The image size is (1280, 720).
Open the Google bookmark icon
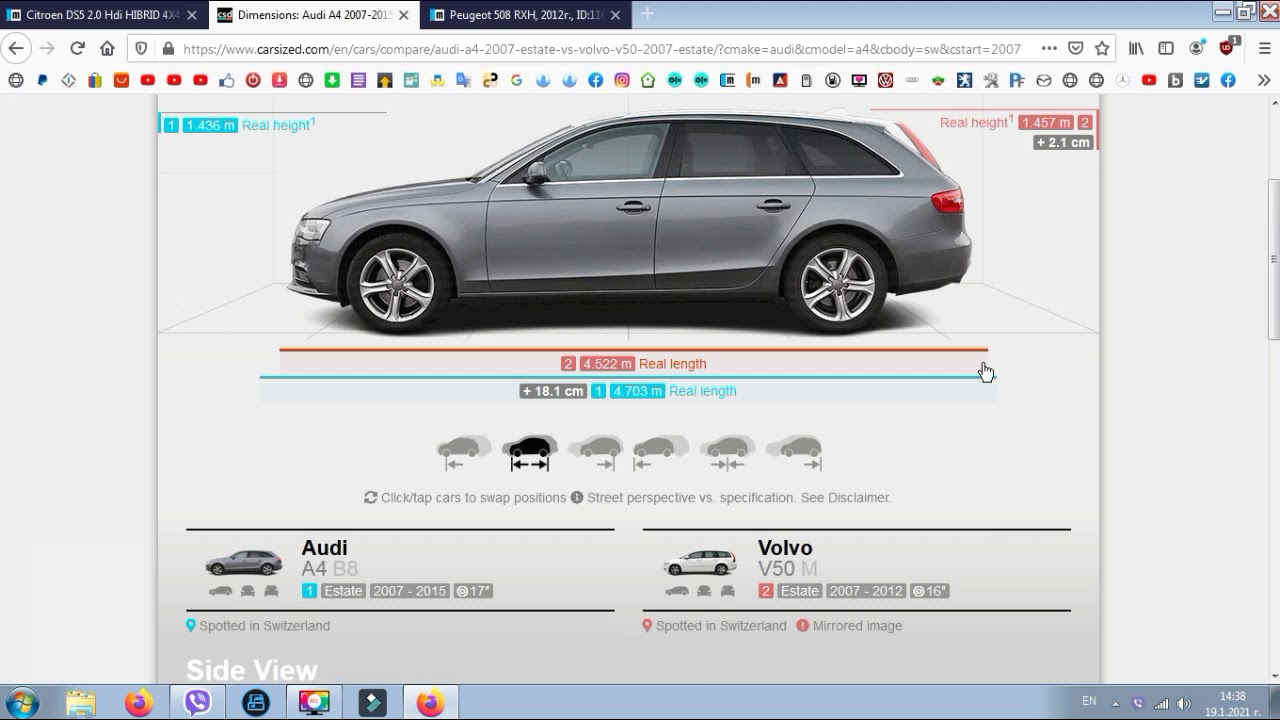517,80
